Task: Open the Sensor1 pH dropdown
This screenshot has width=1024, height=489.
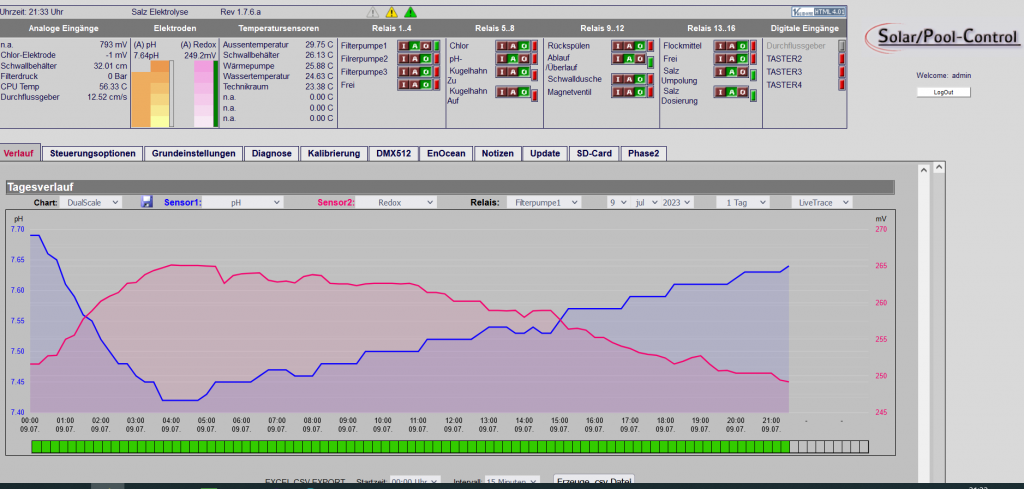Action: 243,202
